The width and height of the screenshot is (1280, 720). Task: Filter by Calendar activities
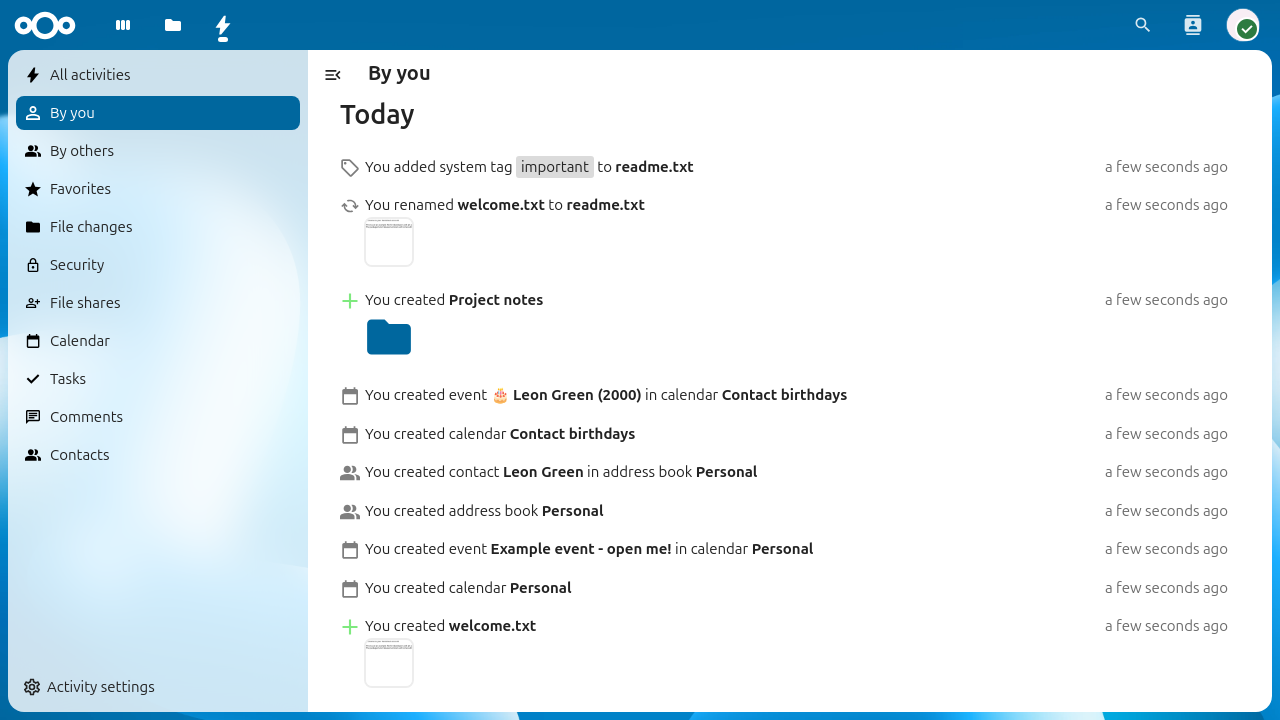pyautogui.click(x=80, y=341)
